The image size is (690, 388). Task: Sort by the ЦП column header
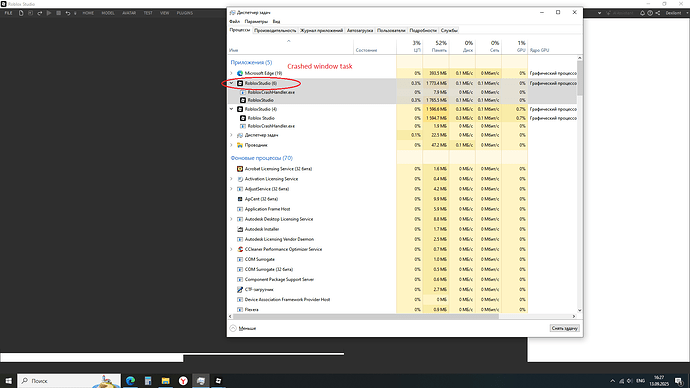tap(410, 46)
